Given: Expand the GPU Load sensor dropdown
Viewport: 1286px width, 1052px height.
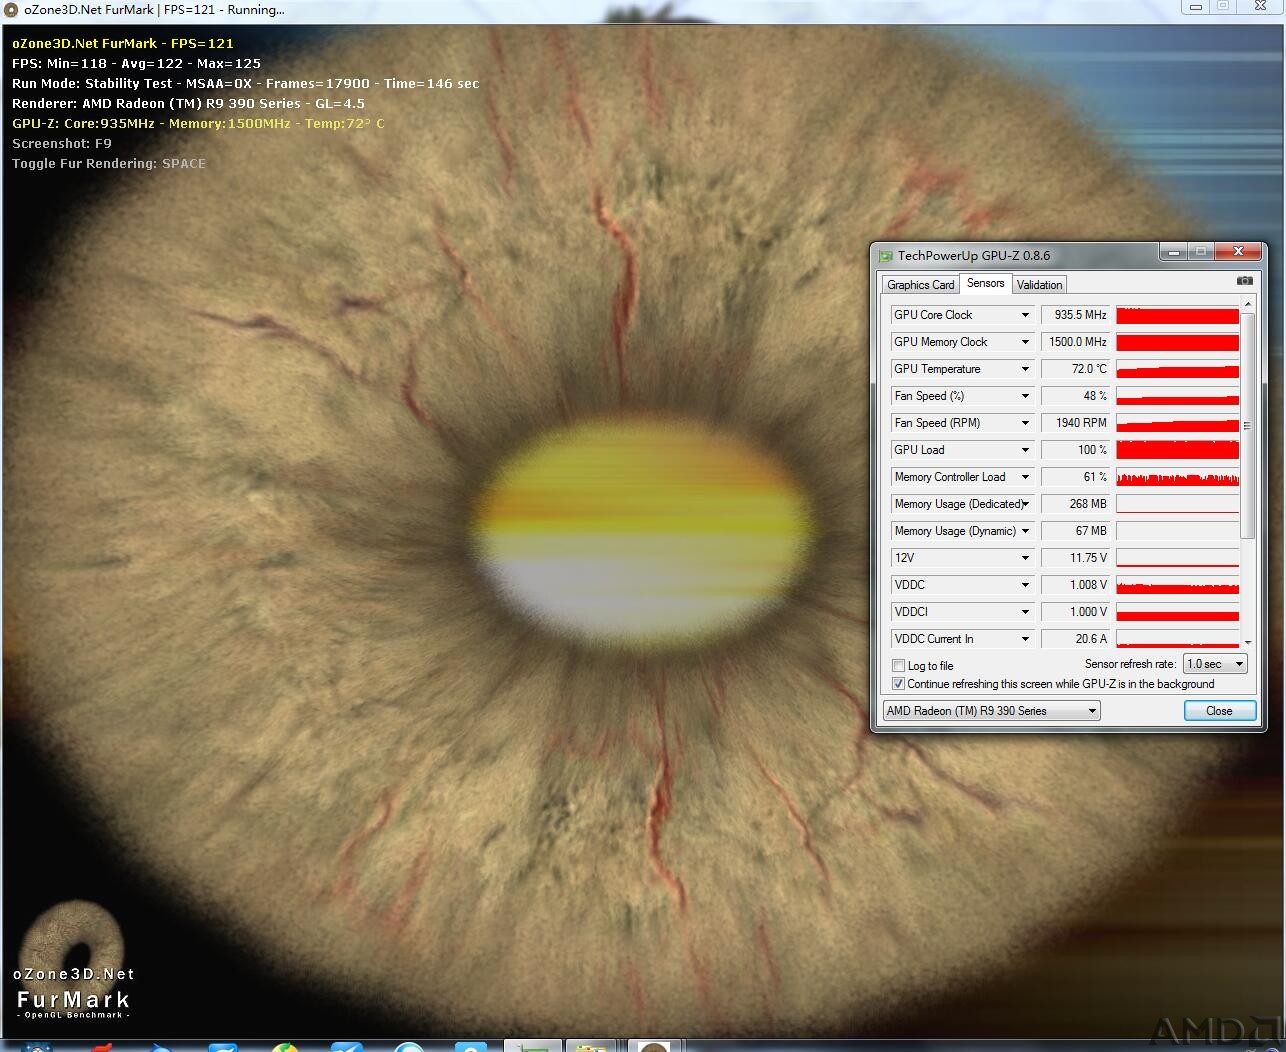Looking at the screenshot, I should tap(1025, 450).
